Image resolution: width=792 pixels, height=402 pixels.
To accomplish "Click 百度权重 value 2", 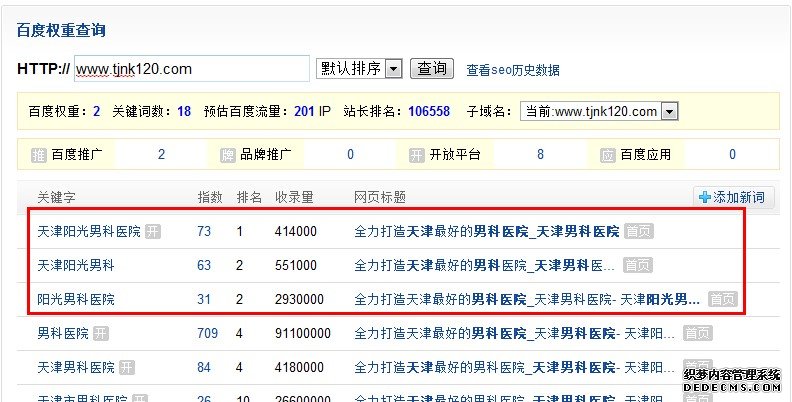I will tap(96, 111).
